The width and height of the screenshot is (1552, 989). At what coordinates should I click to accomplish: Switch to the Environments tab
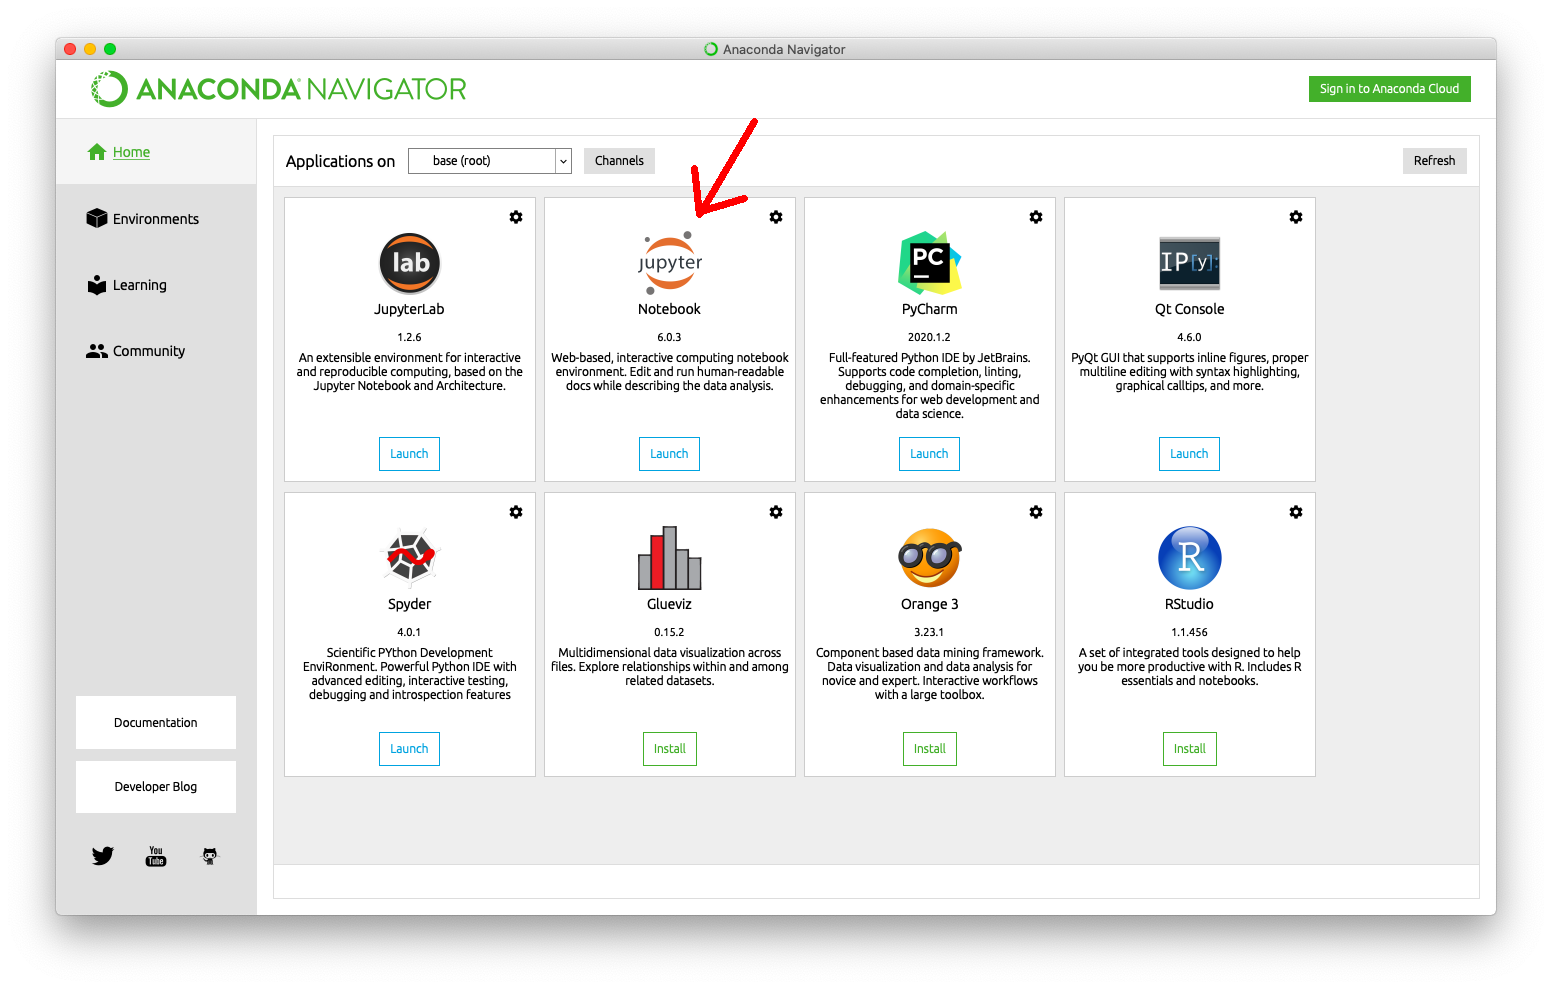click(156, 218)
